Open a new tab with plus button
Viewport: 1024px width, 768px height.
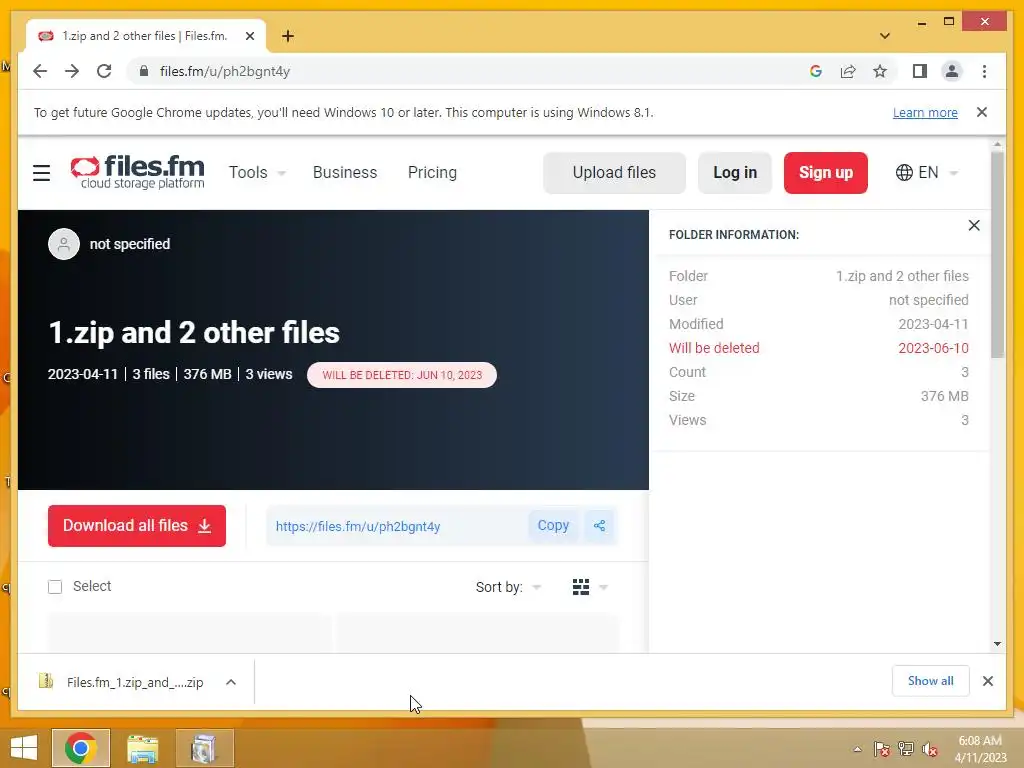click(x=288, y=36)
